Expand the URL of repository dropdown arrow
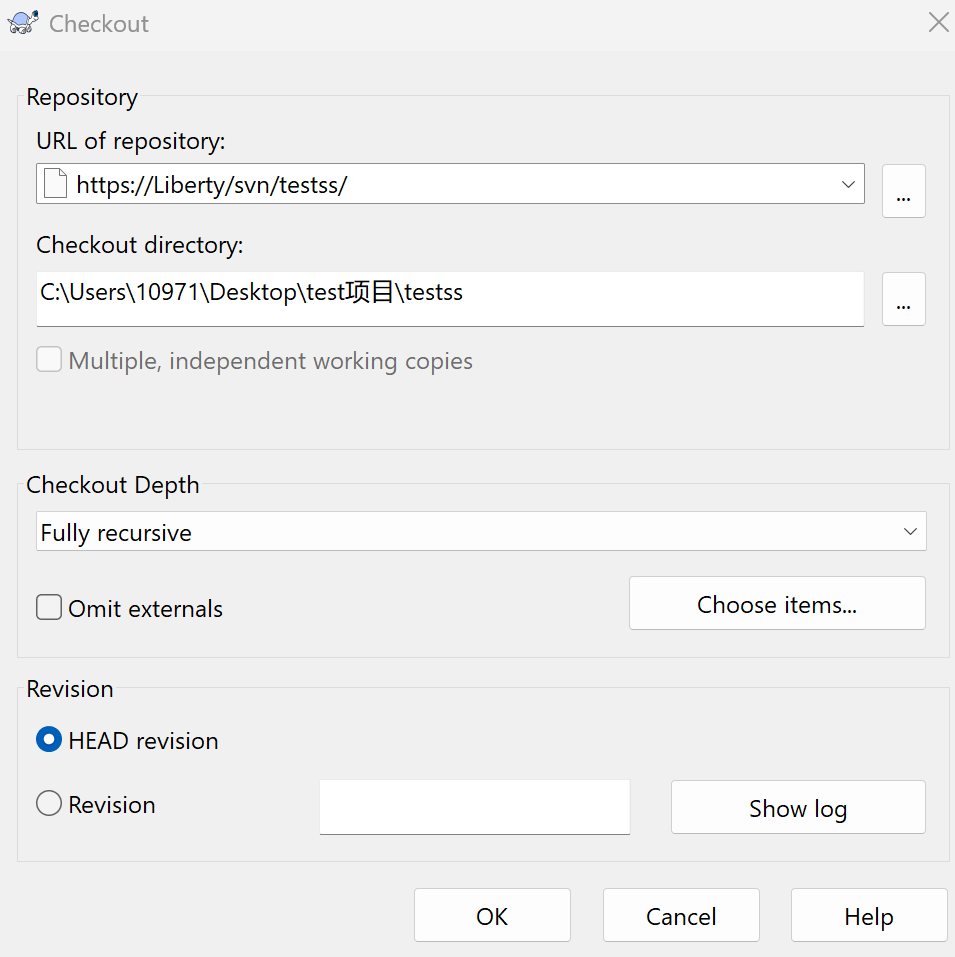This screenshot has width=955, height=957. point(848,184)
